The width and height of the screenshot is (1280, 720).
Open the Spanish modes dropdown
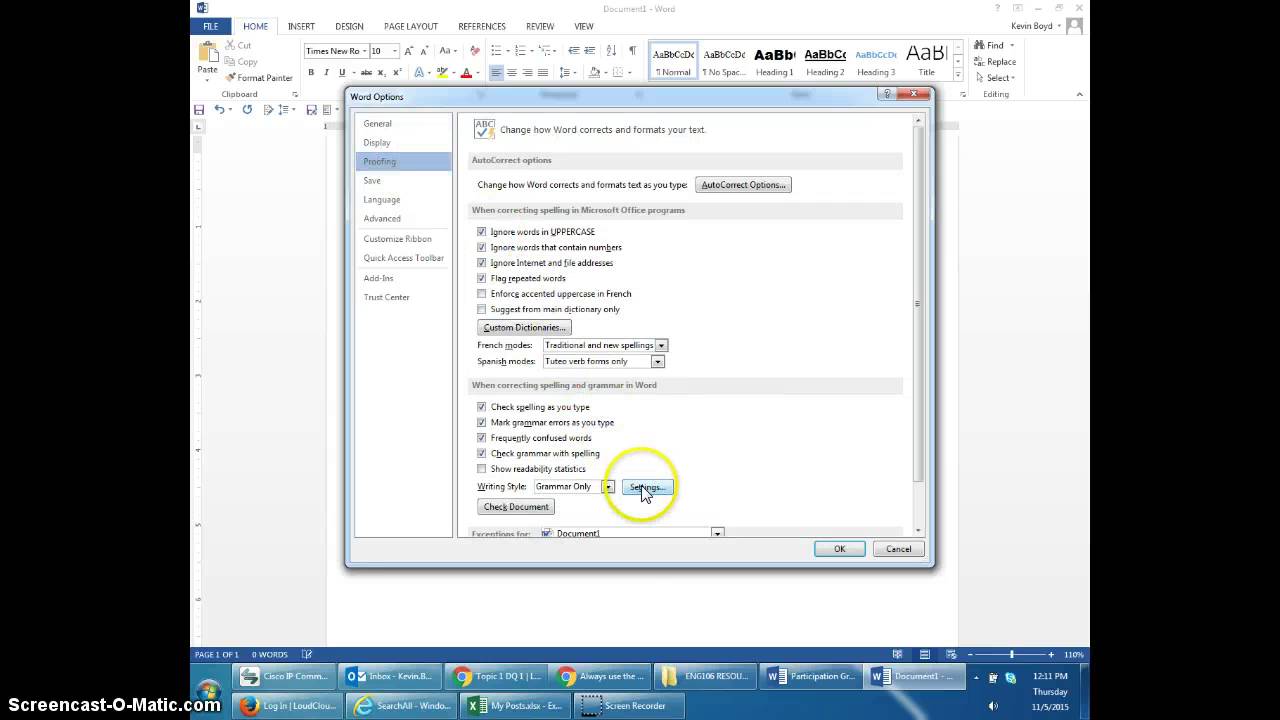pyautogui.click(x=657, y=361)
